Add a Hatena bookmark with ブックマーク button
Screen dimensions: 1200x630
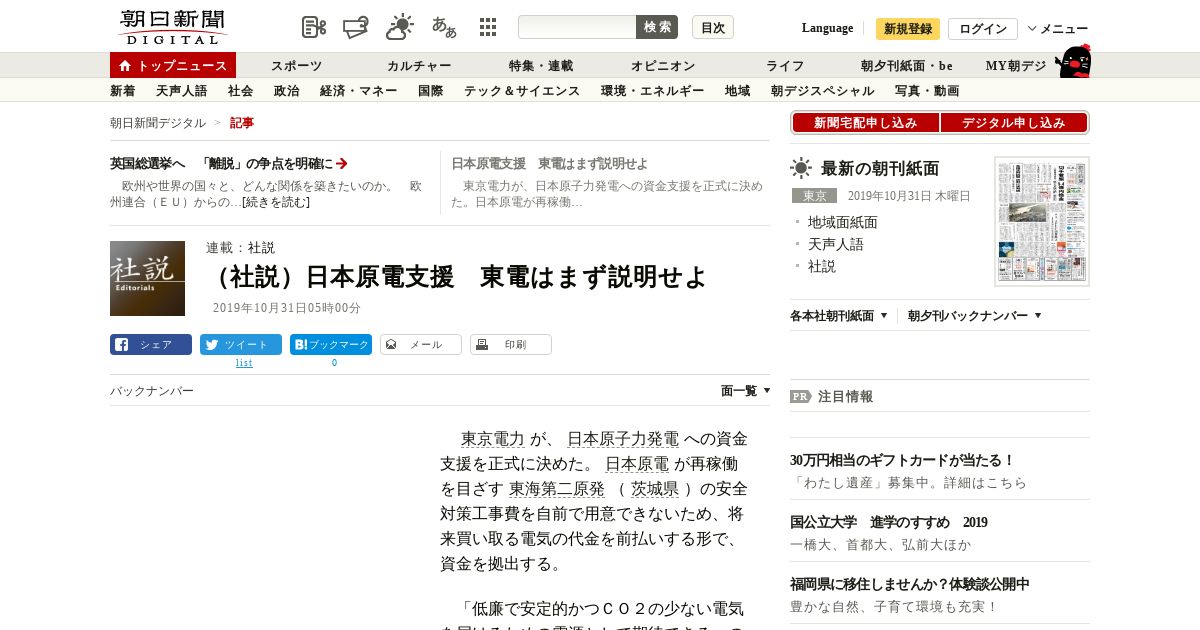tap(331, 345)
